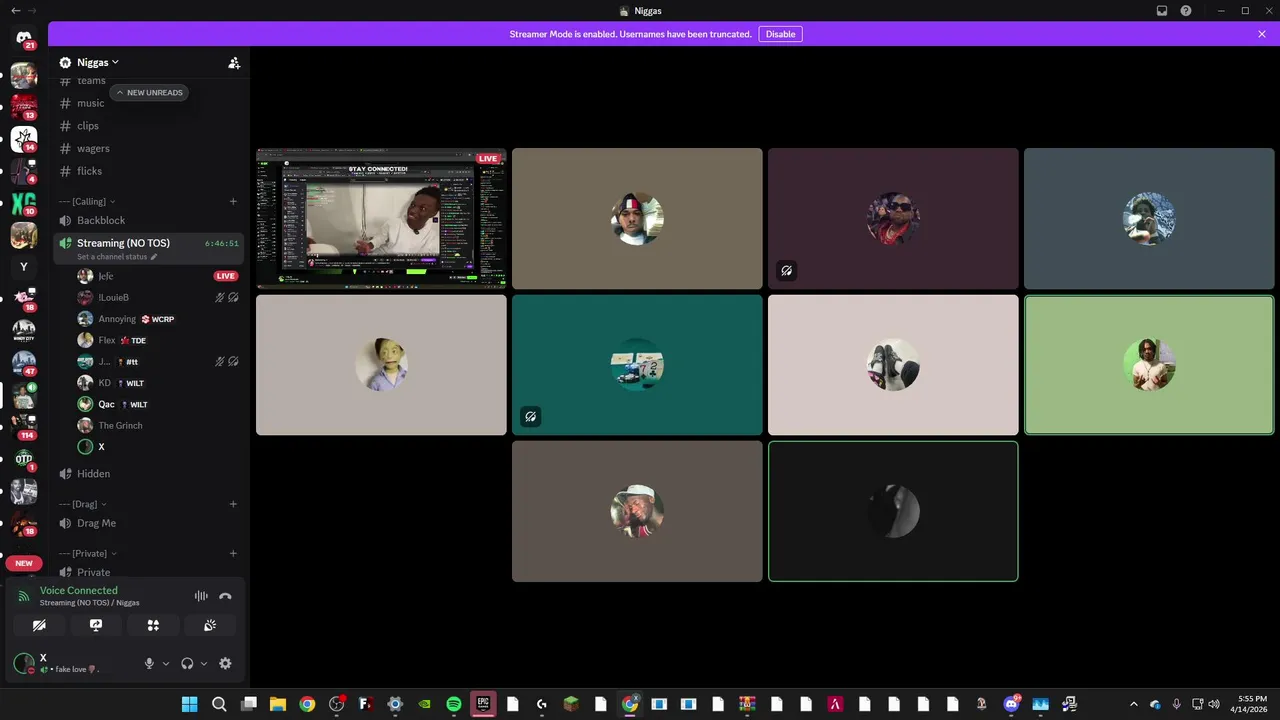
Task: Open Epic Games Launcher in taskbar
Action: (x=483, y=704)
